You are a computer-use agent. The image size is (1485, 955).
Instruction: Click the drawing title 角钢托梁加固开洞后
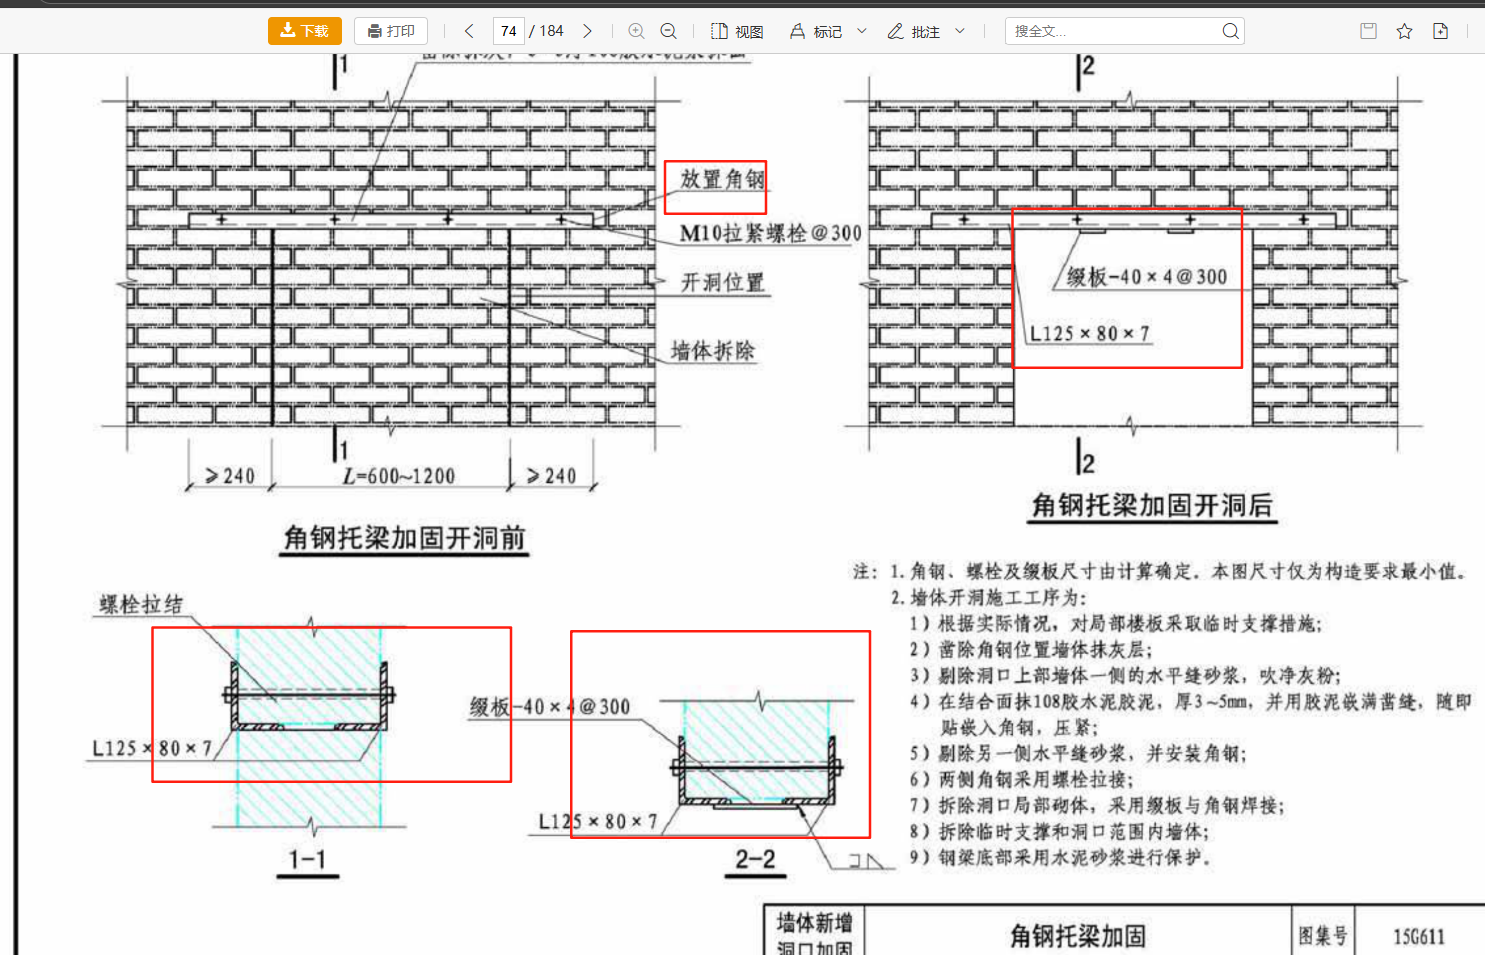1152,505
